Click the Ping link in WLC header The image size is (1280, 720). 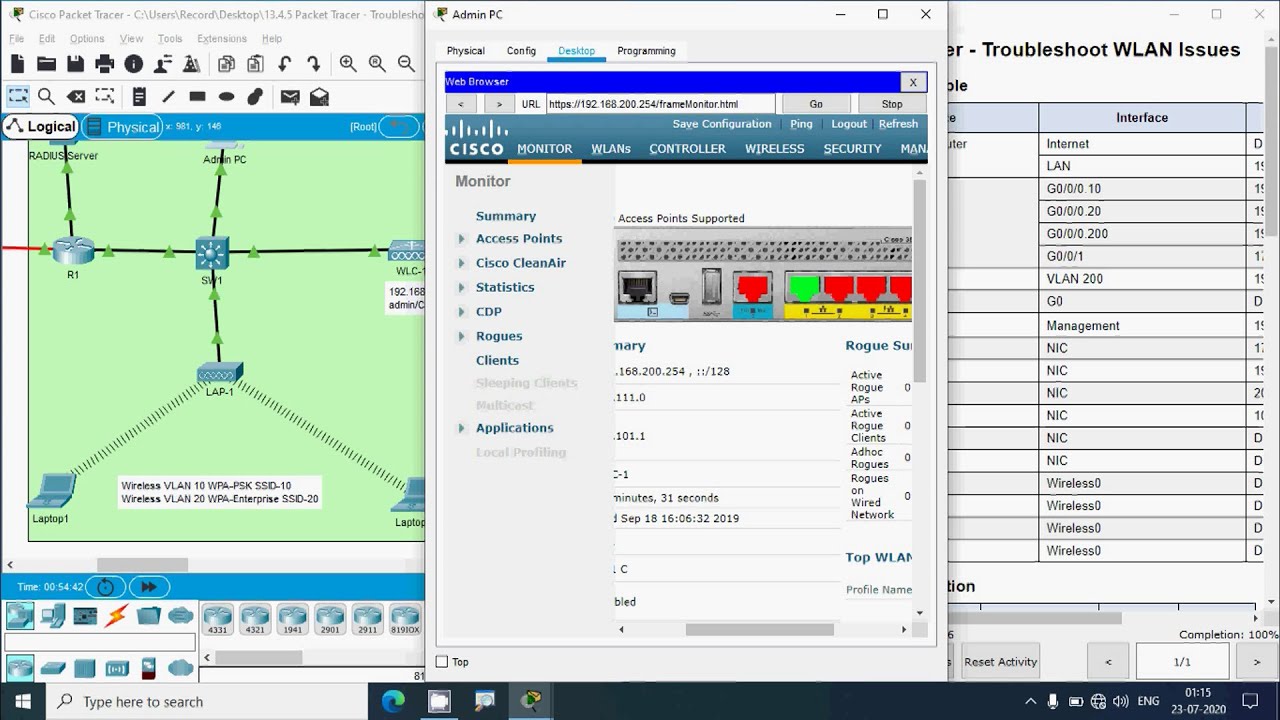tap(801, 124)
